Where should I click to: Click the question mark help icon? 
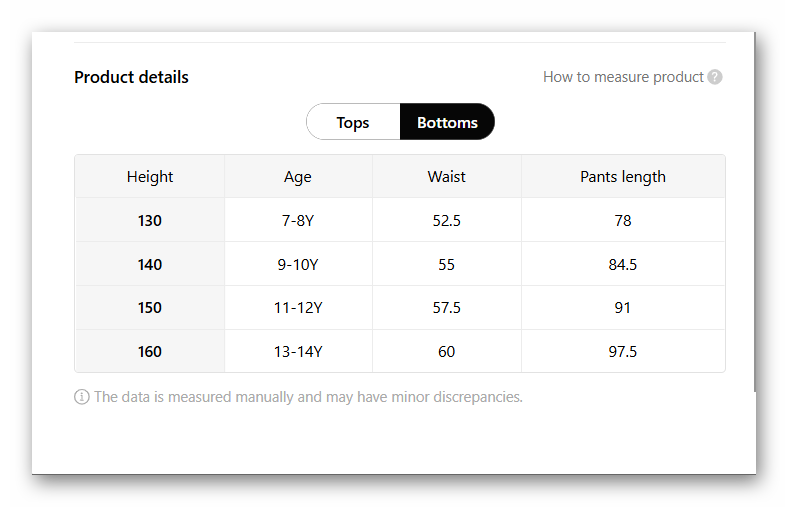click(x=715, y=77)
